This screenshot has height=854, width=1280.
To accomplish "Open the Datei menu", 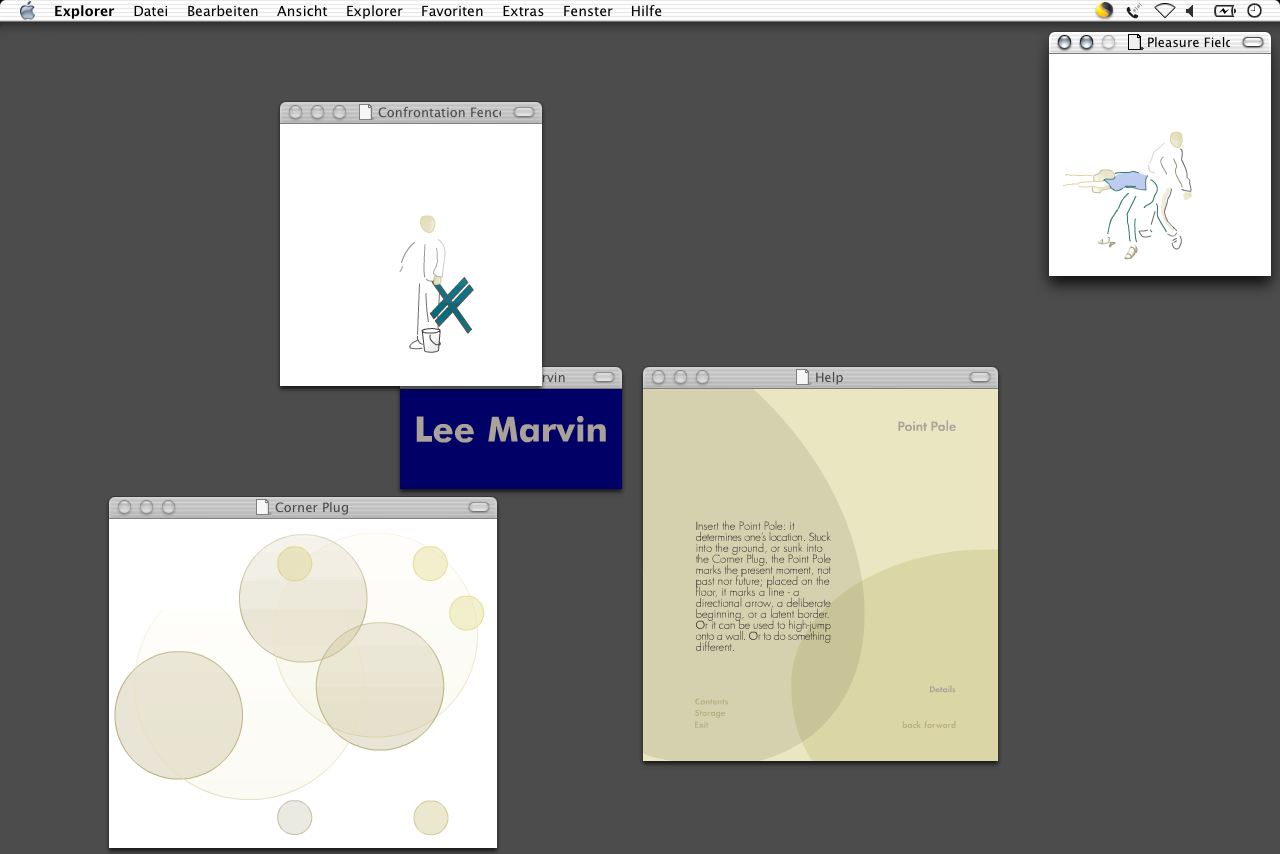I will [x=151, y=11].
